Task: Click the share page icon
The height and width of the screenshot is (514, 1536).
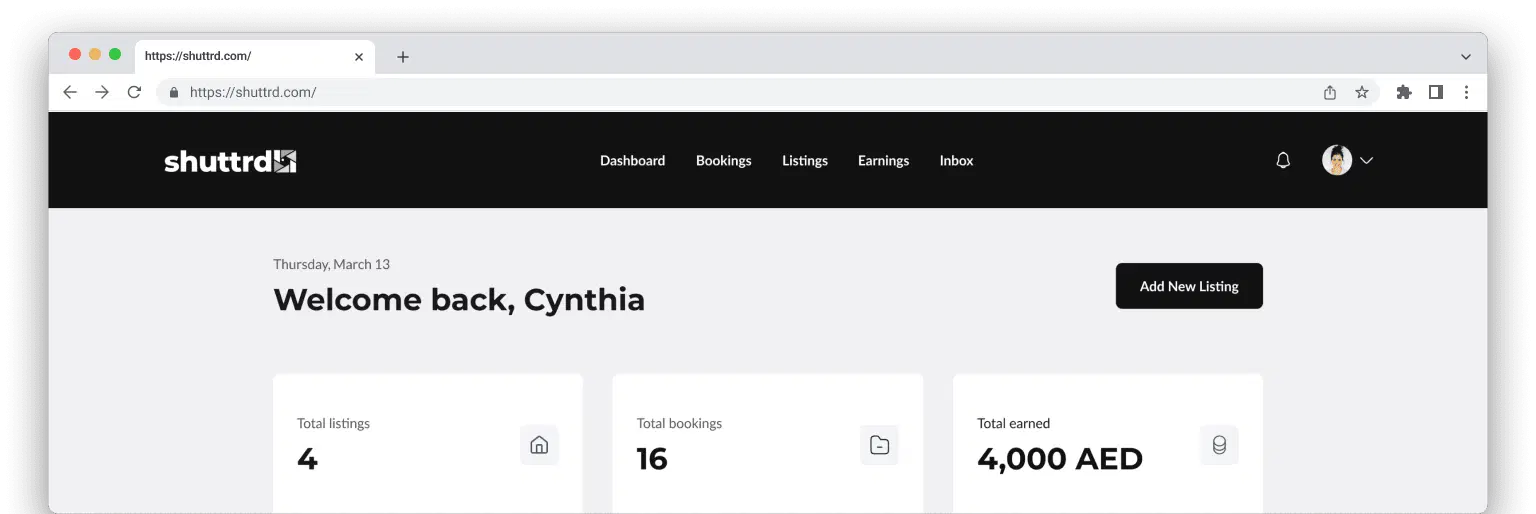Action: point(1330,92)
